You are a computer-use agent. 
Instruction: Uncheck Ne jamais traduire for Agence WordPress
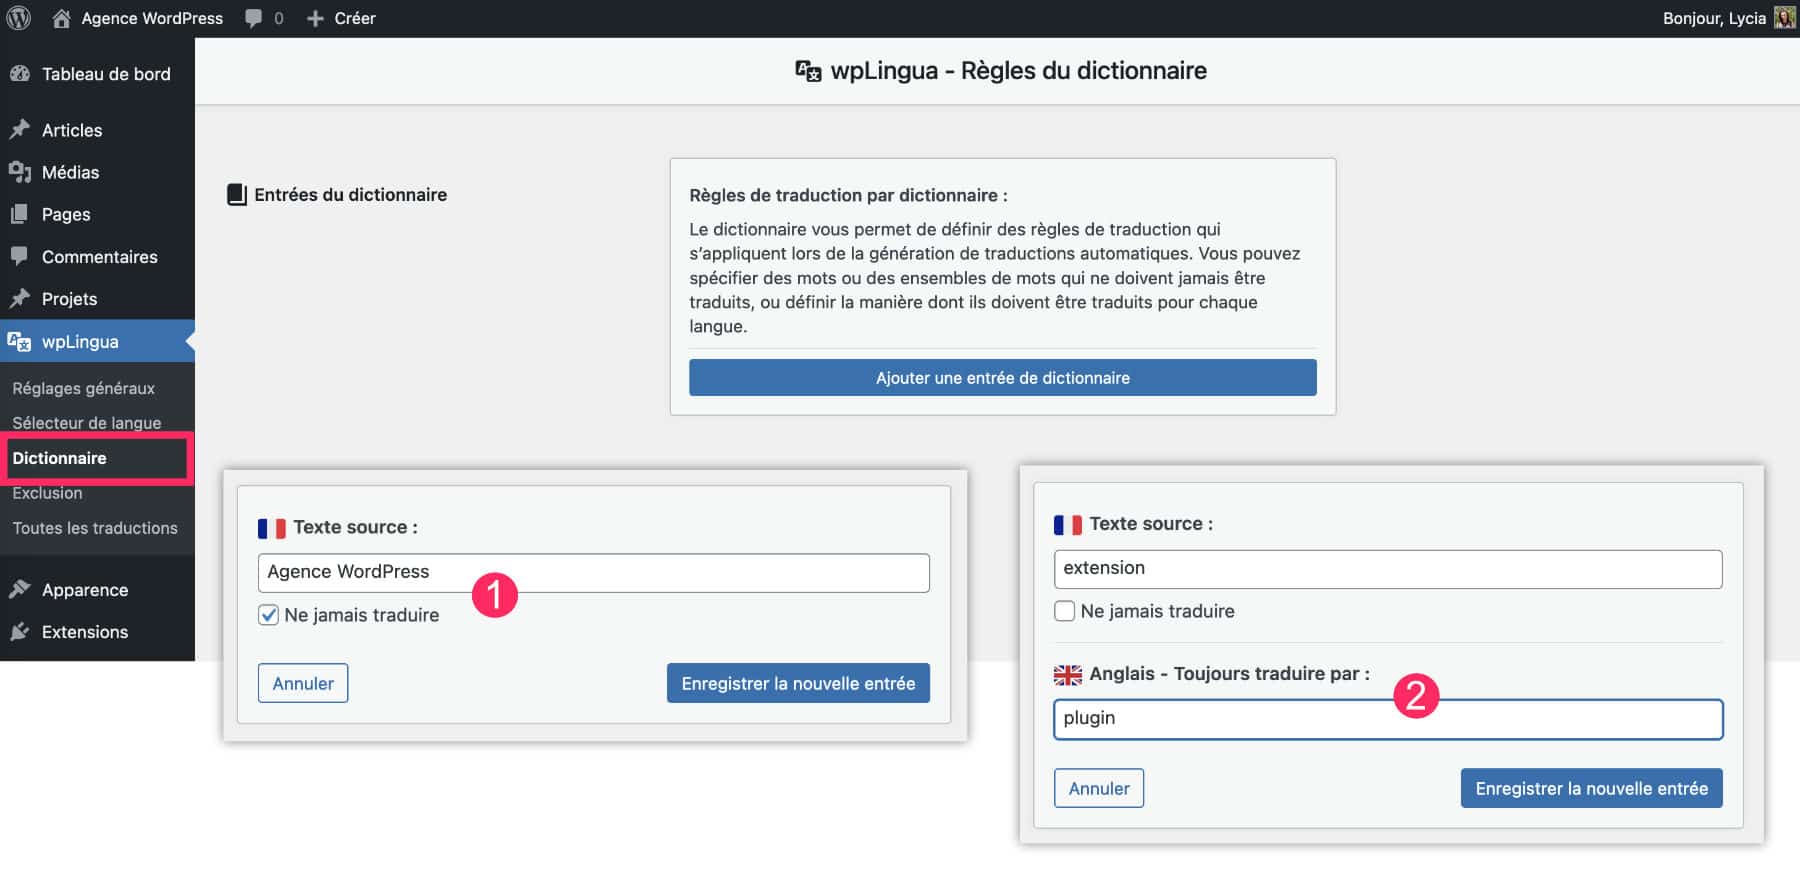(x=268, y=615)
